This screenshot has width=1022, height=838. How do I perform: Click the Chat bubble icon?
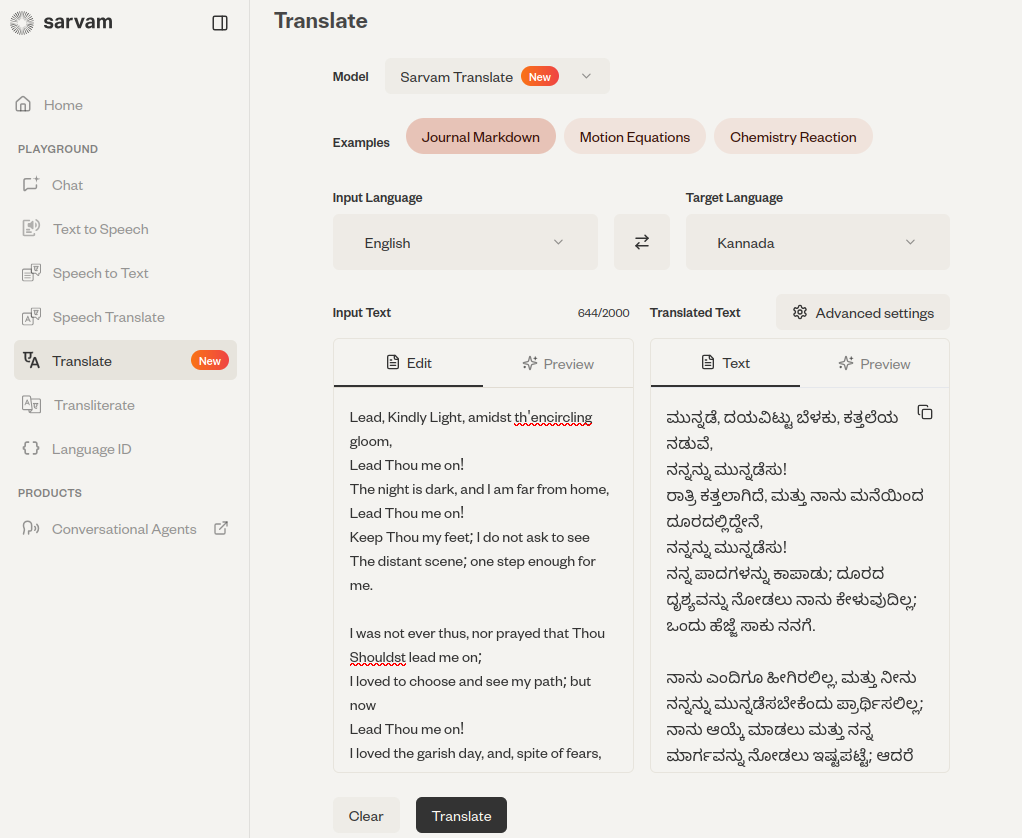click(31, 184)
